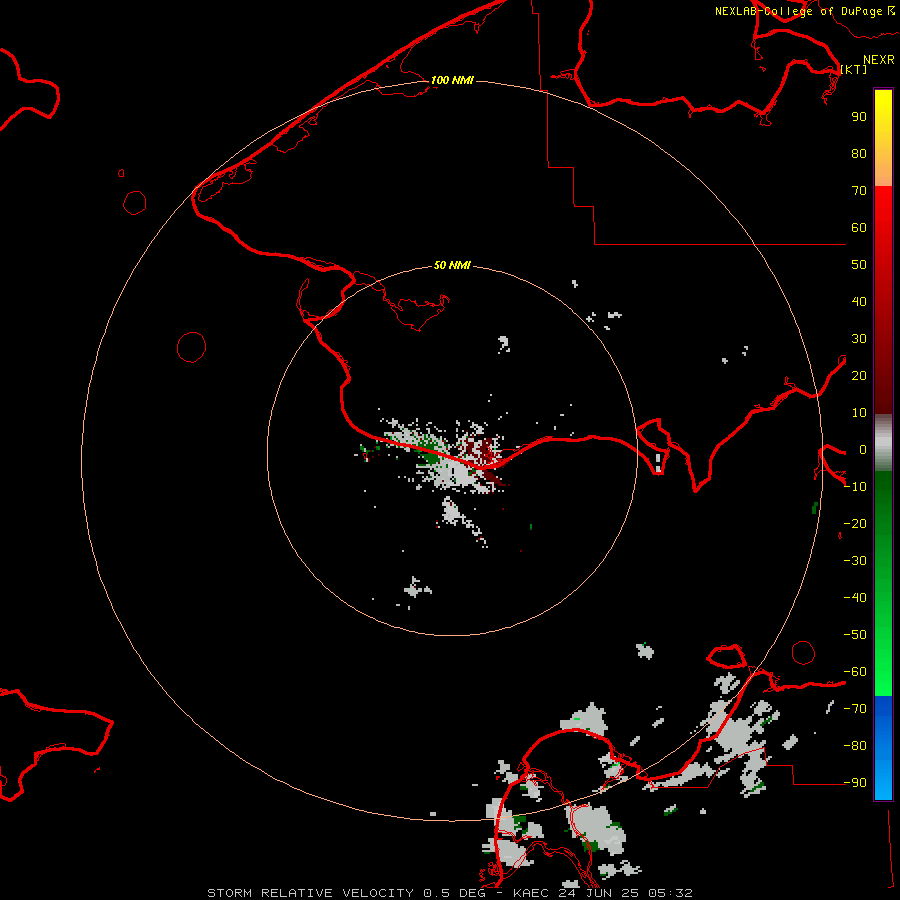Click the -10 value on the velocity scale
Screen dimensions: 900x900
(x=855, y=487)
